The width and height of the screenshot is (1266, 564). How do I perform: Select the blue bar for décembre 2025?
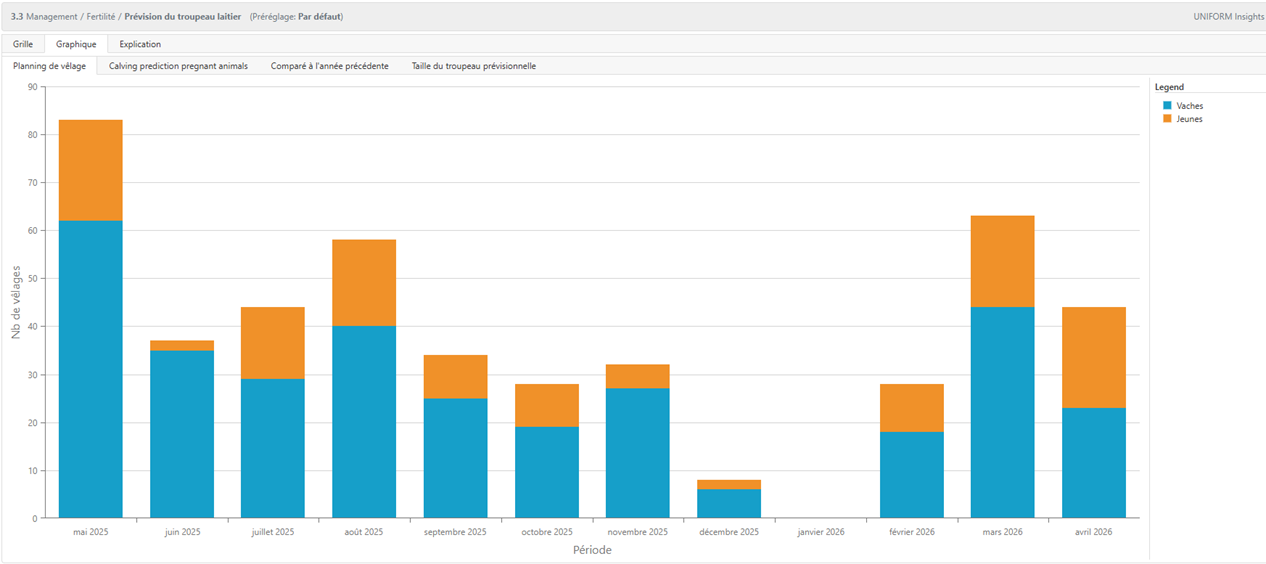pyautogui.click(x=729, y=504)
